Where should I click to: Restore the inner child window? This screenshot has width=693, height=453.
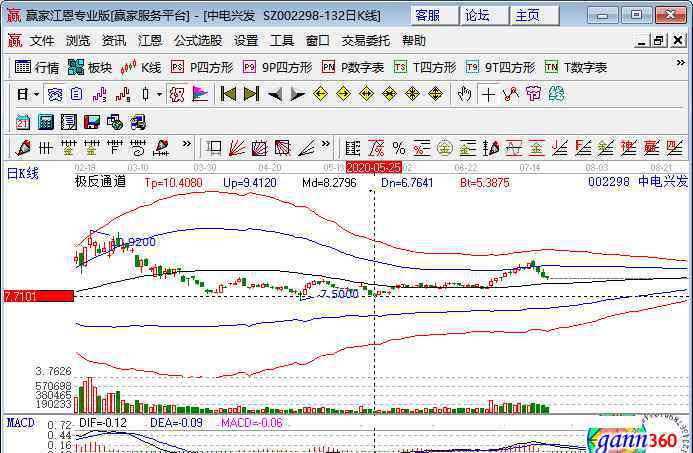[658, 41]
